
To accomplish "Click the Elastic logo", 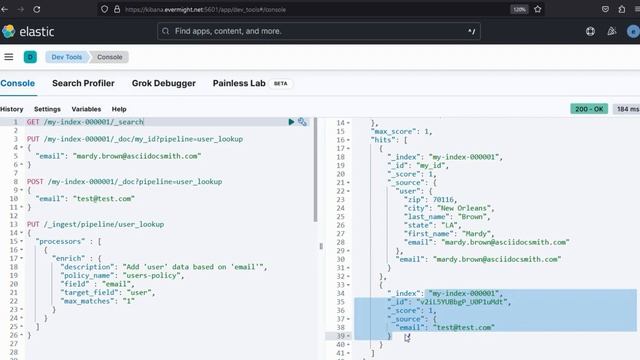I will 28,31.
